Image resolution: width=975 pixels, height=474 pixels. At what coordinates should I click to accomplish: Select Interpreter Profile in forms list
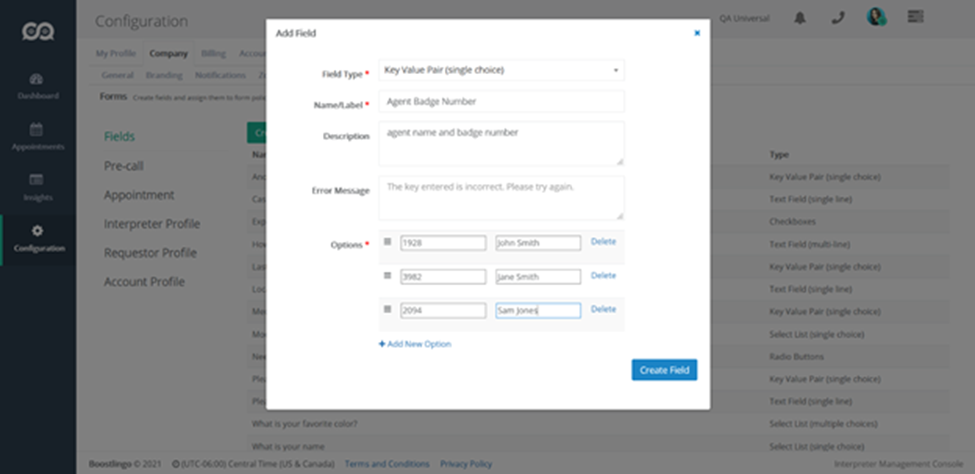(152, 224)
